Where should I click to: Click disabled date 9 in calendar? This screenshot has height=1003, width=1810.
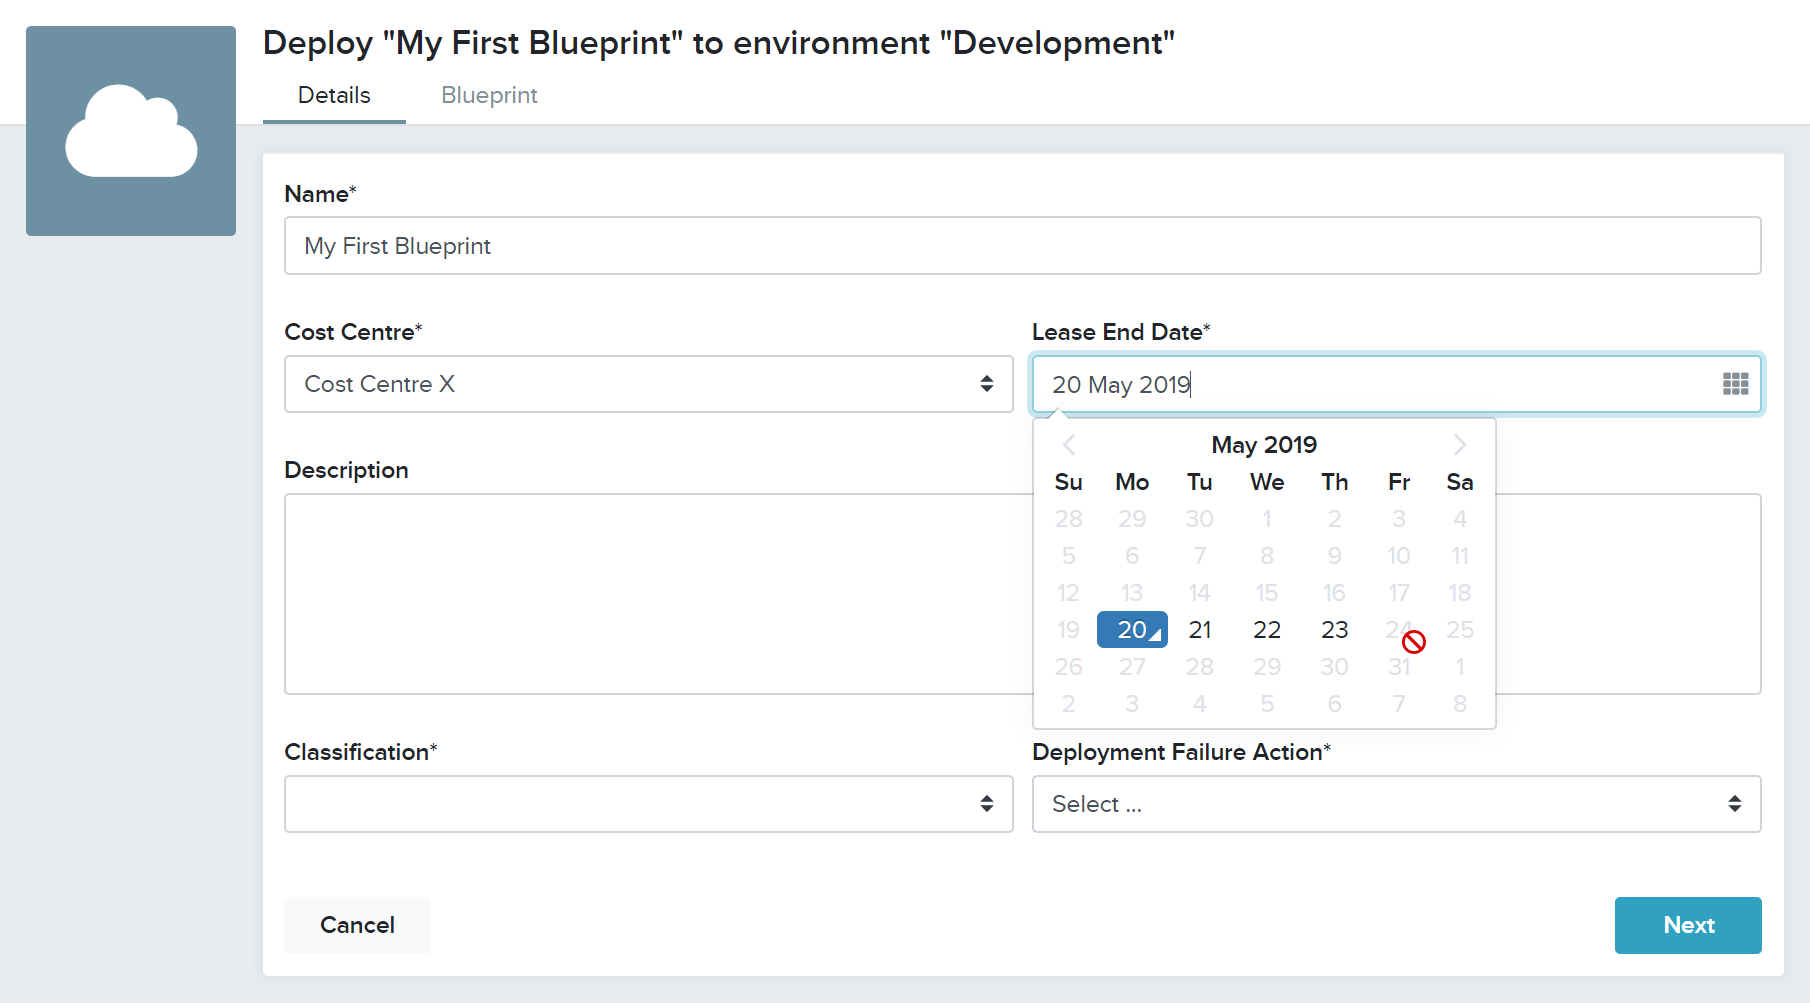[1334, 556]
